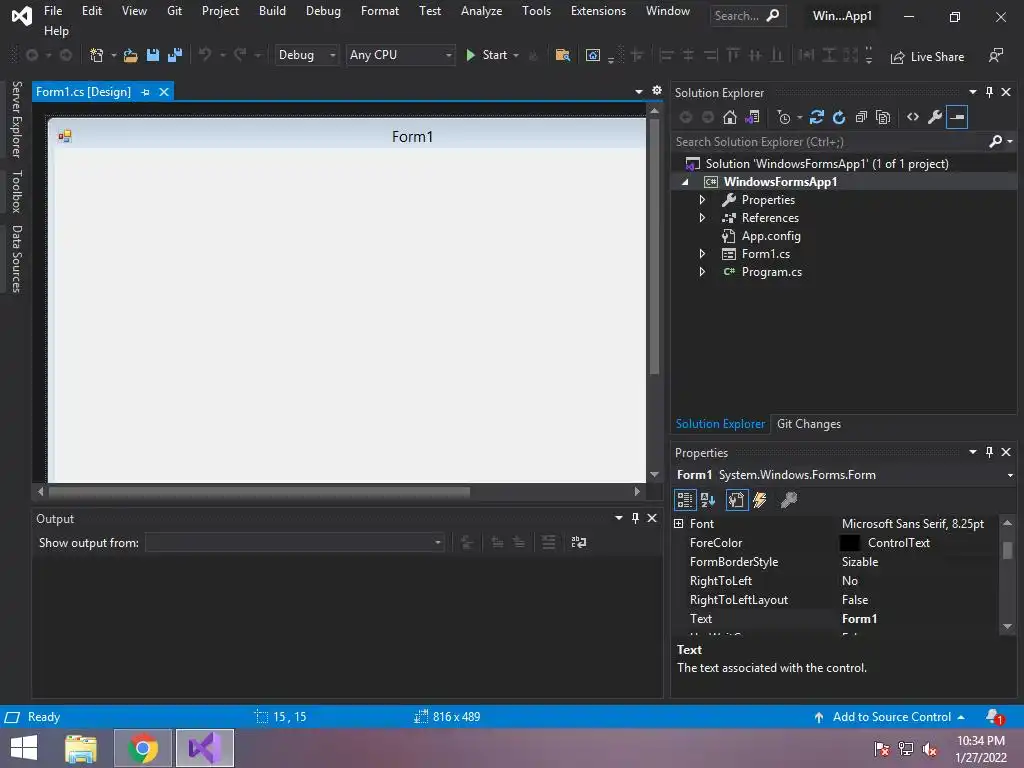1024x768 pixels.
Task: Click the green Start debugging button
Action: click(487, 56)
